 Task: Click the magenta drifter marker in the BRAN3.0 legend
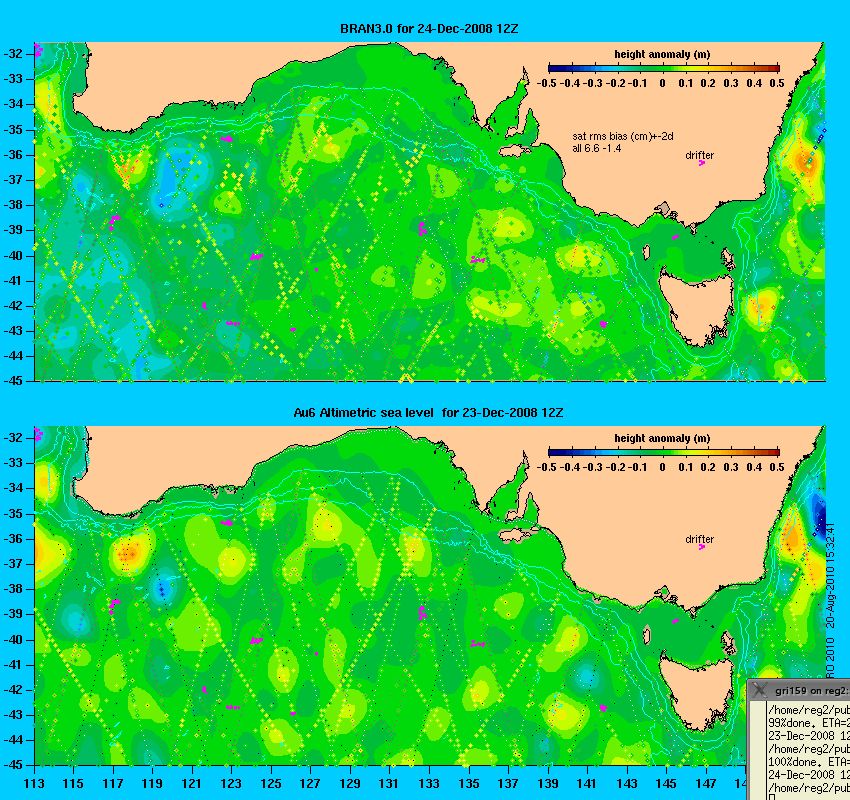[701, 163]
